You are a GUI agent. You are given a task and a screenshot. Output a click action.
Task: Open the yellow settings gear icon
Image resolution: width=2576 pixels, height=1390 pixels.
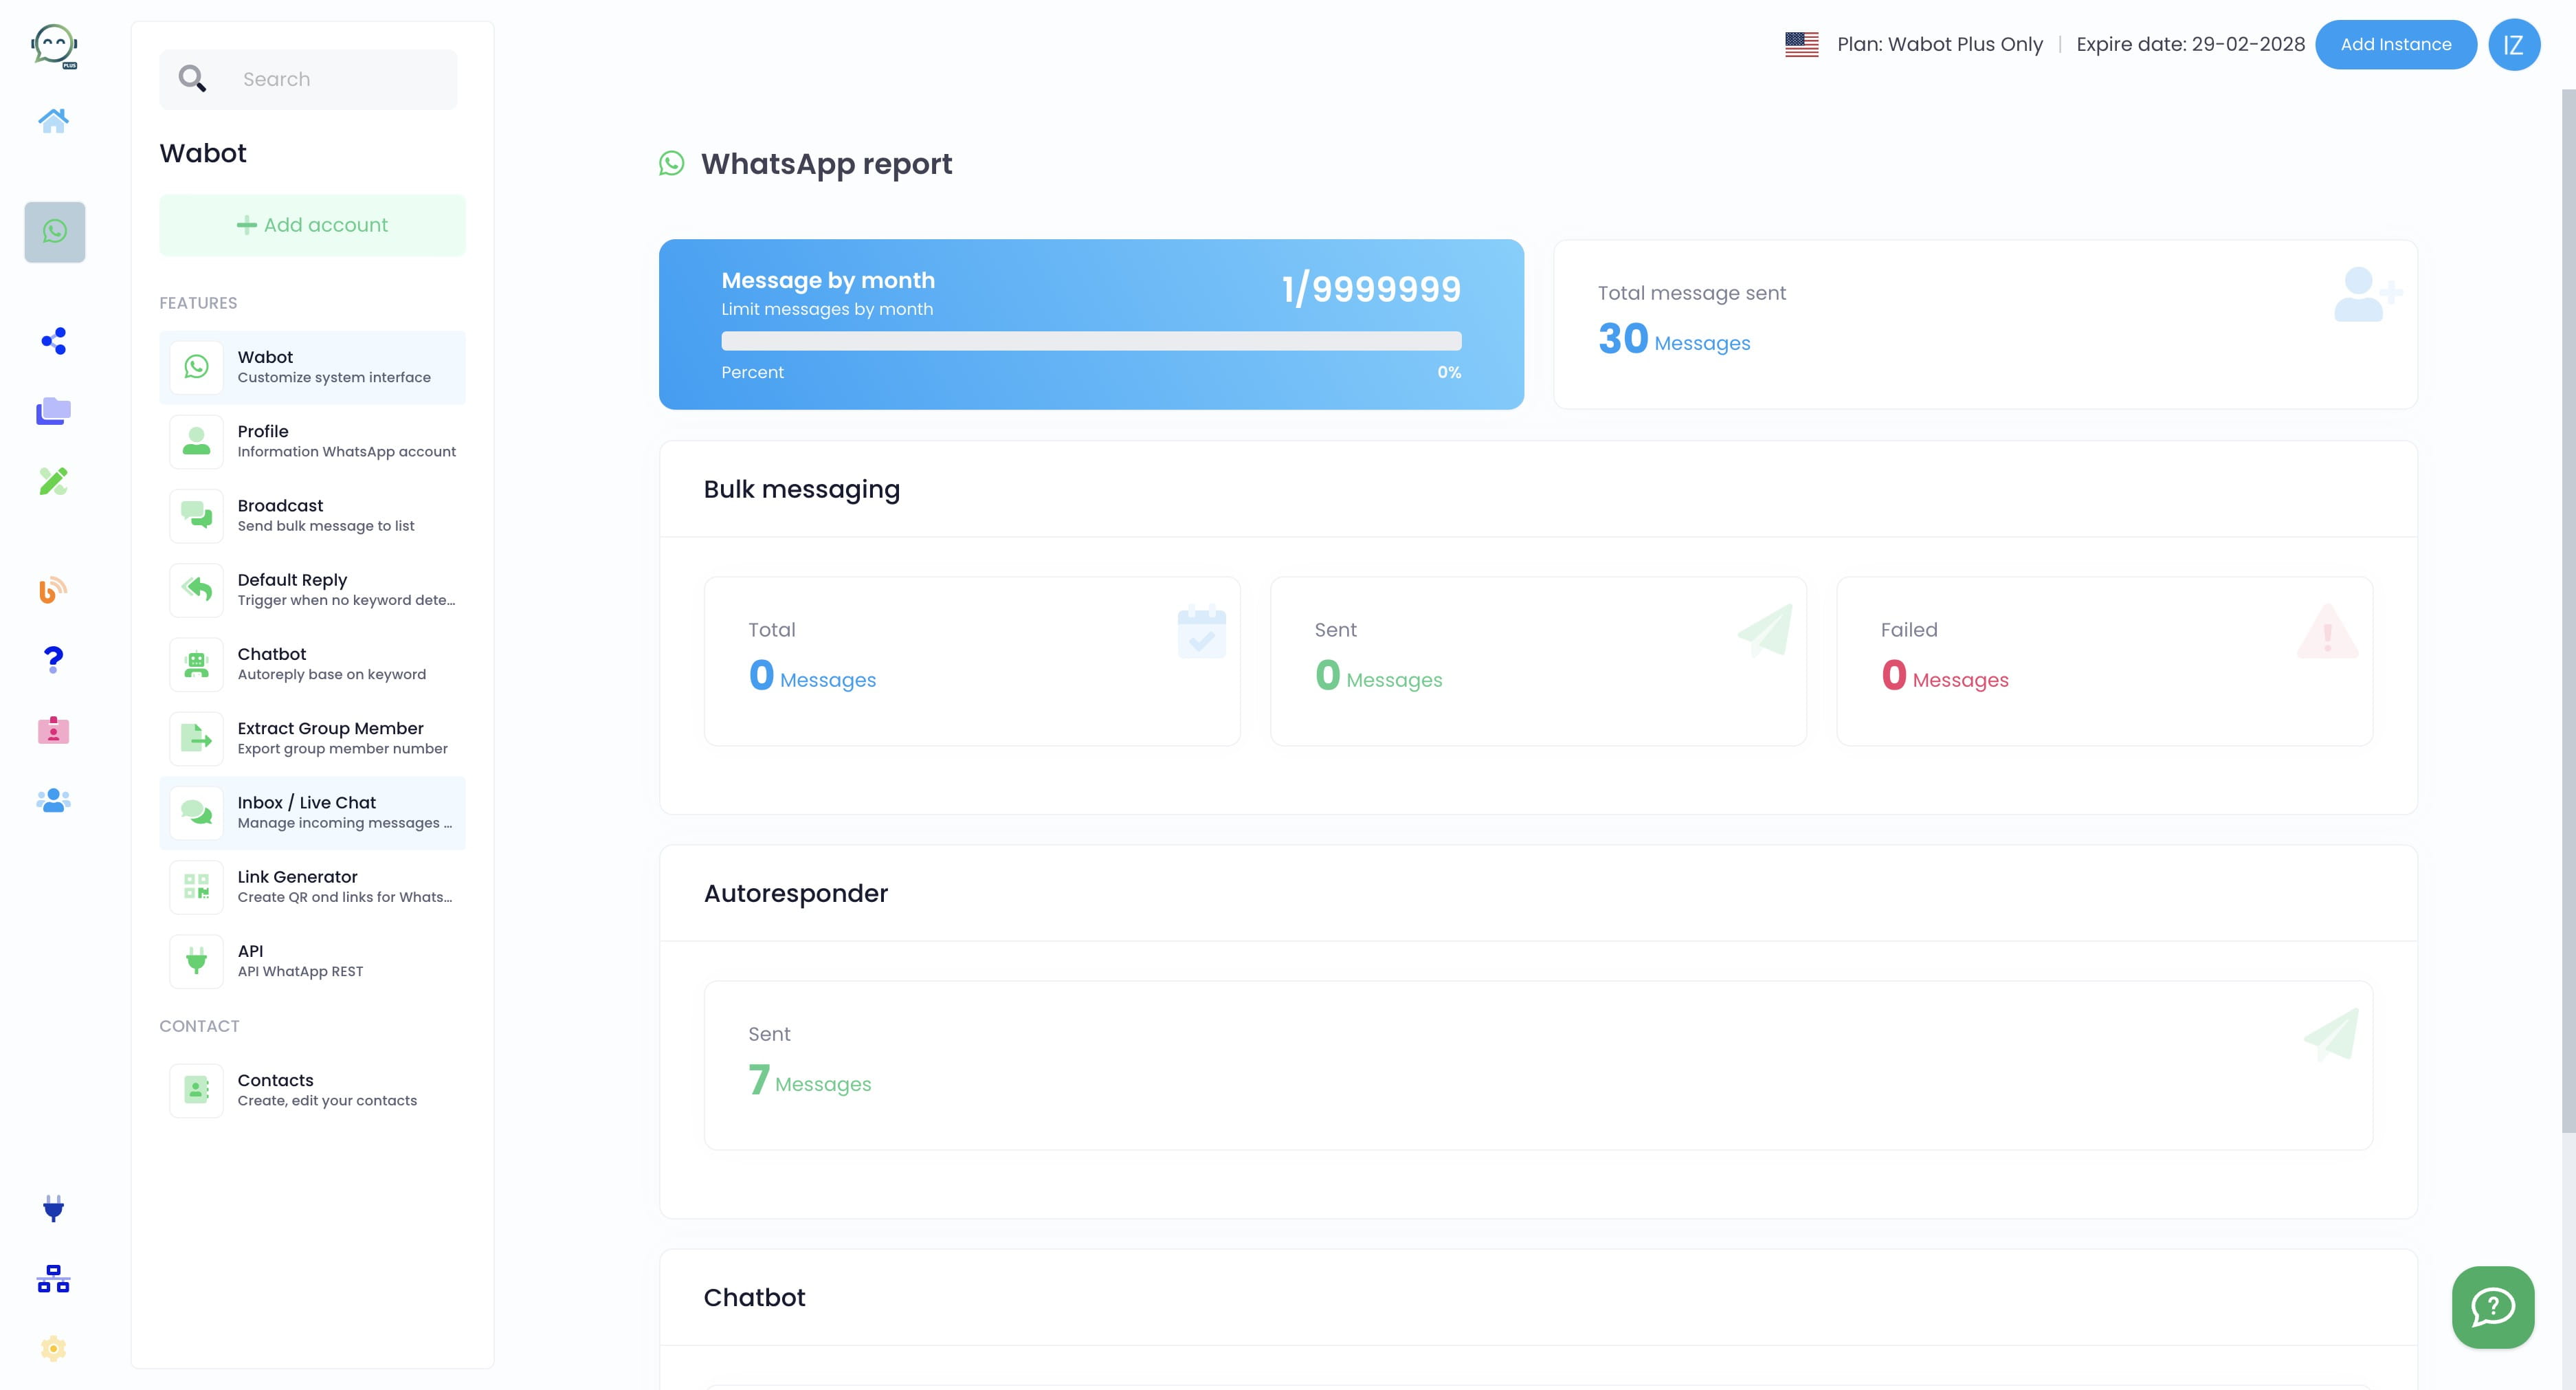[x=54, y=1349]
